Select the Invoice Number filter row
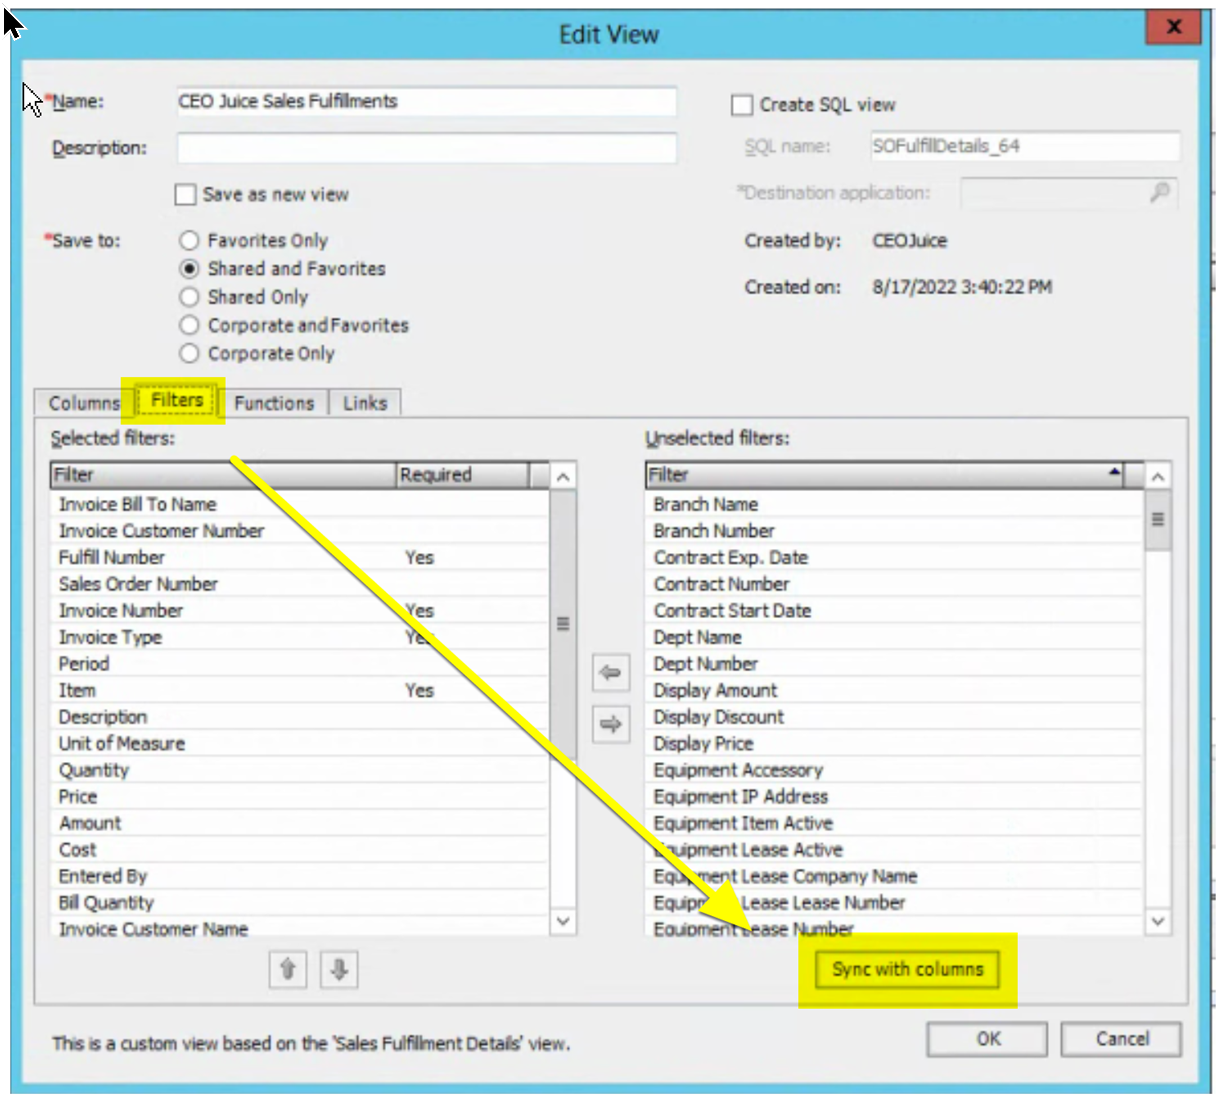This screenshot has width=1218, height=1100. point(200,610)
